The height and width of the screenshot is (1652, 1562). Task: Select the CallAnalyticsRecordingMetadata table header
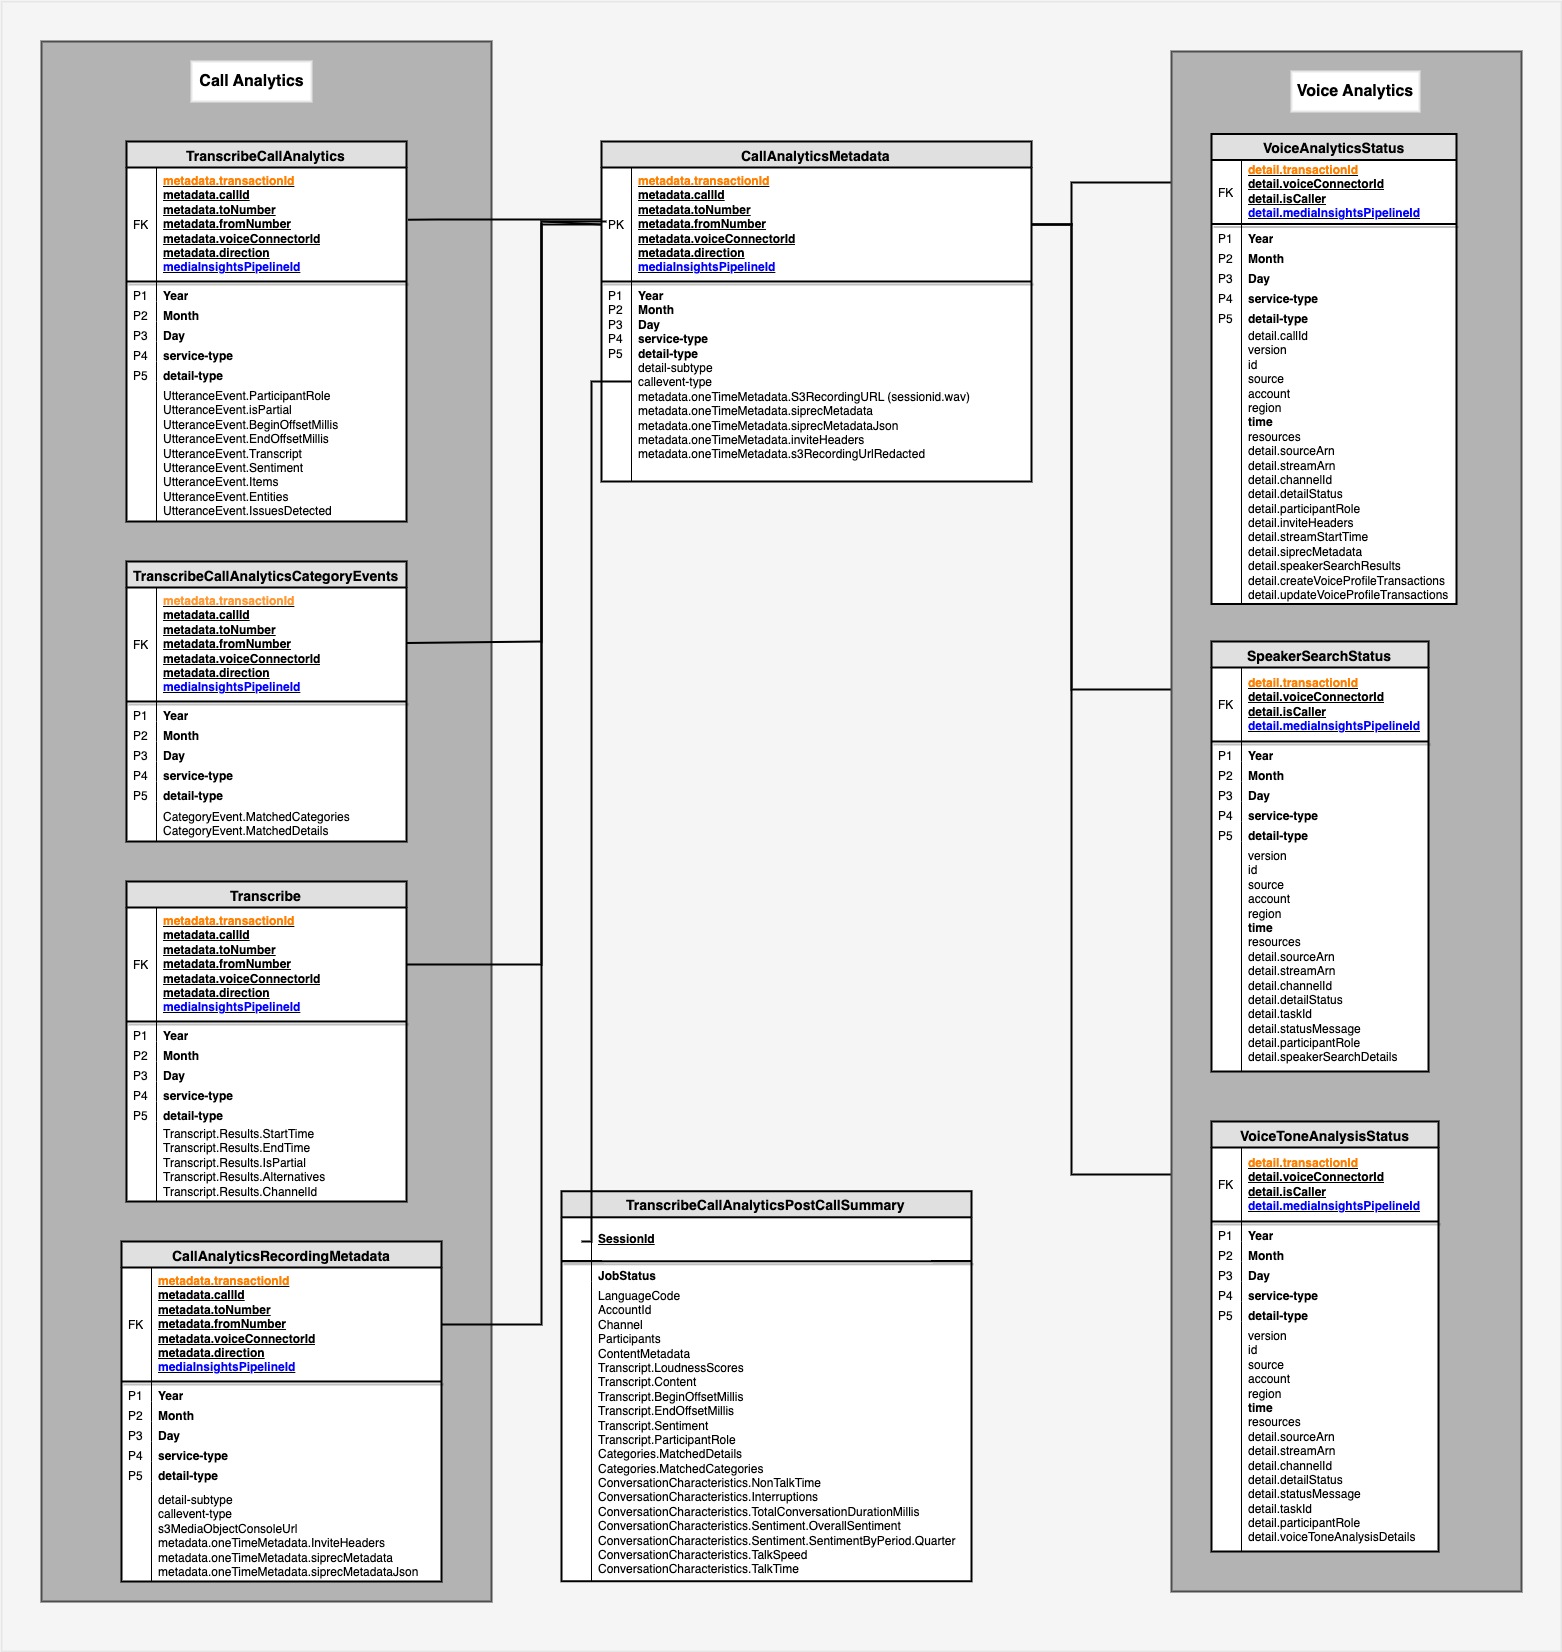pos(280,1256)
